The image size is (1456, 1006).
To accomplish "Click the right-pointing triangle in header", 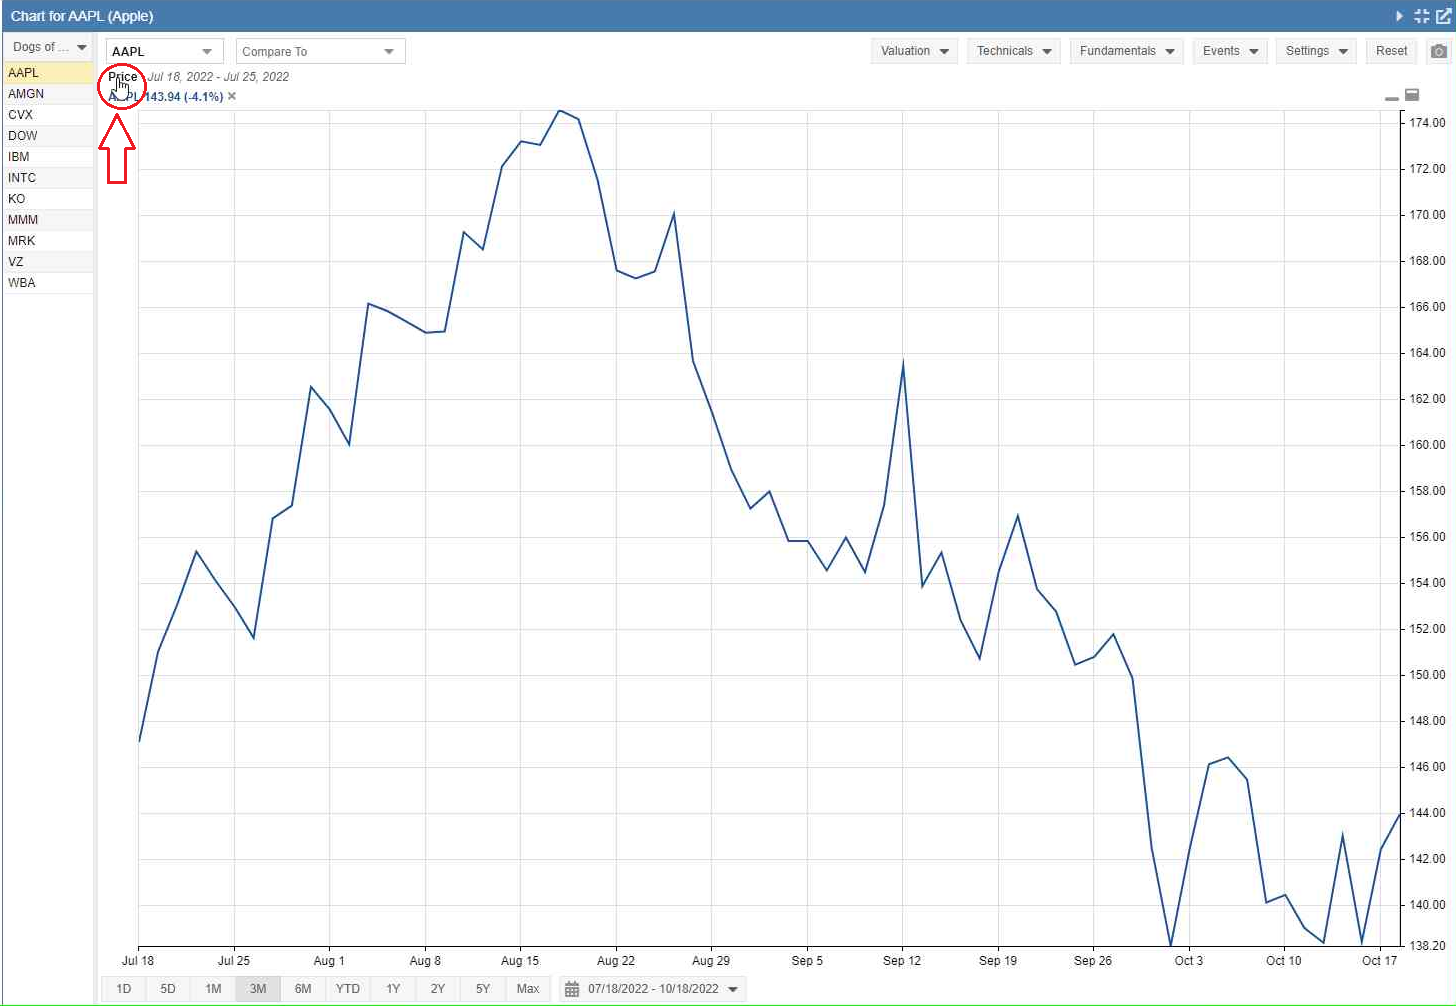I will [x=1399, y=16].
